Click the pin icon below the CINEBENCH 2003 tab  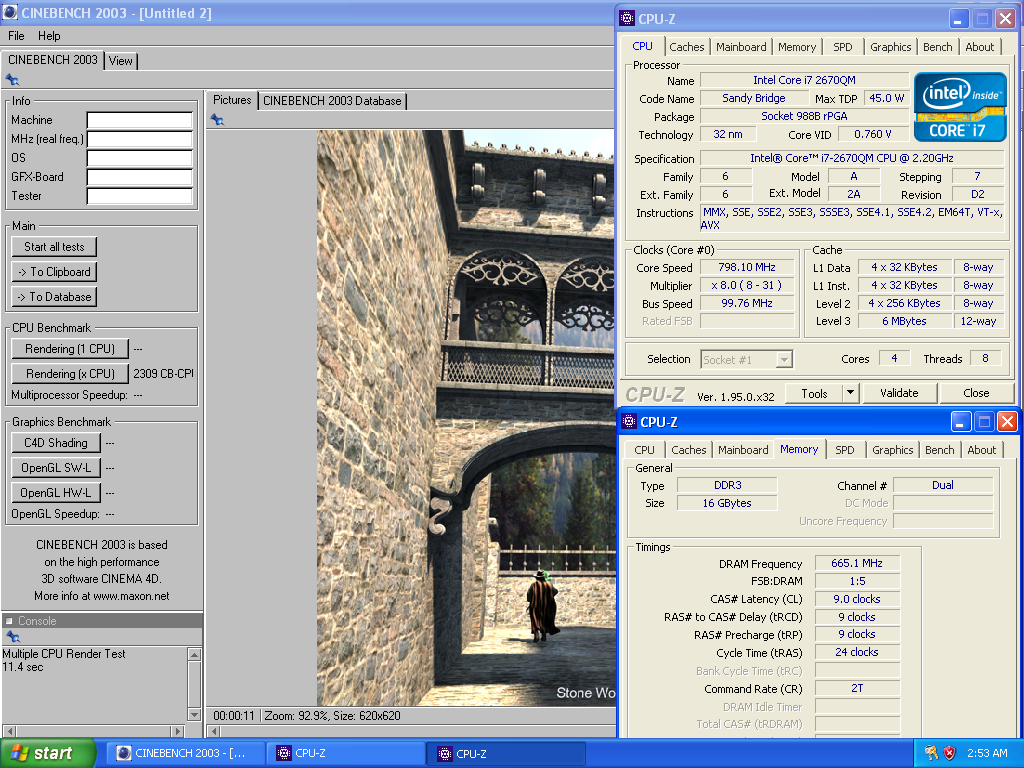tap(12, 80)
